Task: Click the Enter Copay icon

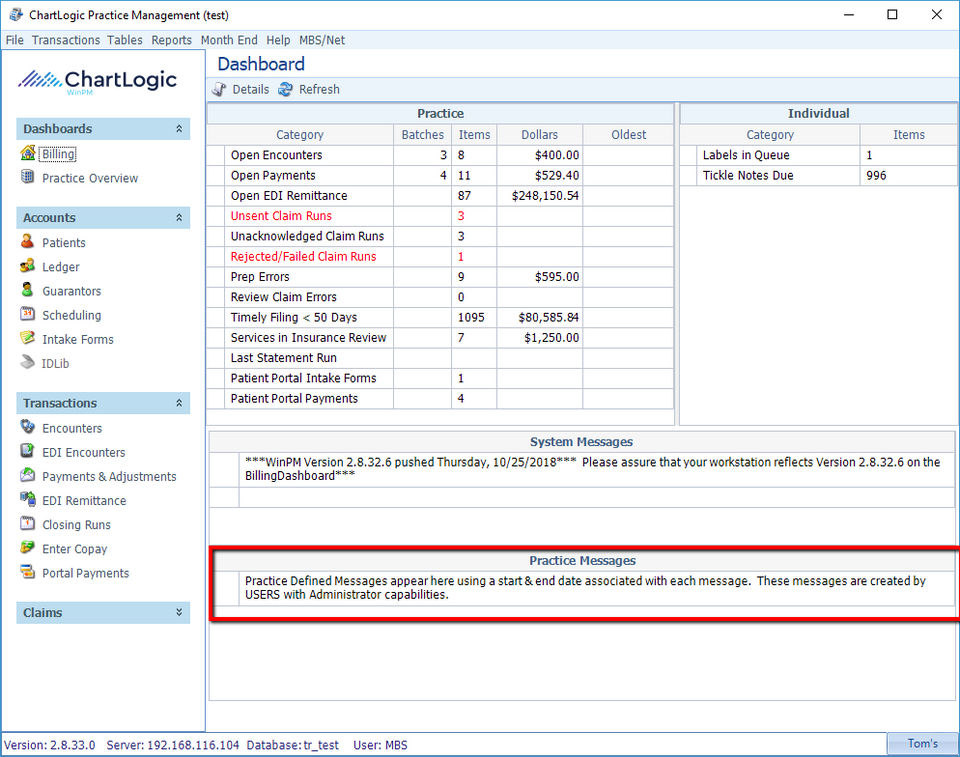Action: coord(28,548)
